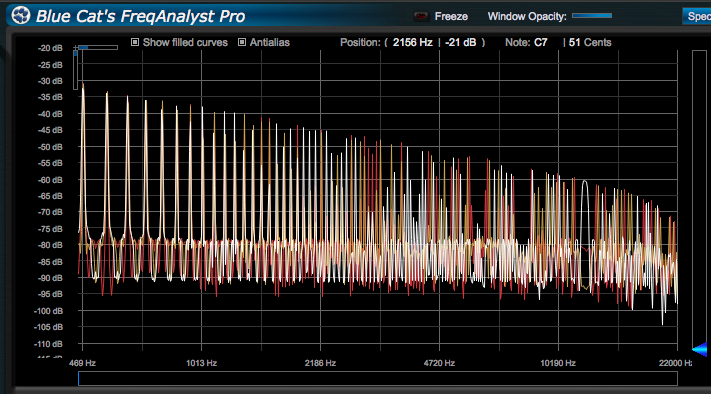Click the Blue Cat logo icon
Image resolution: width=711 pixels, height=394 pixels.
(x=20, y=15)
